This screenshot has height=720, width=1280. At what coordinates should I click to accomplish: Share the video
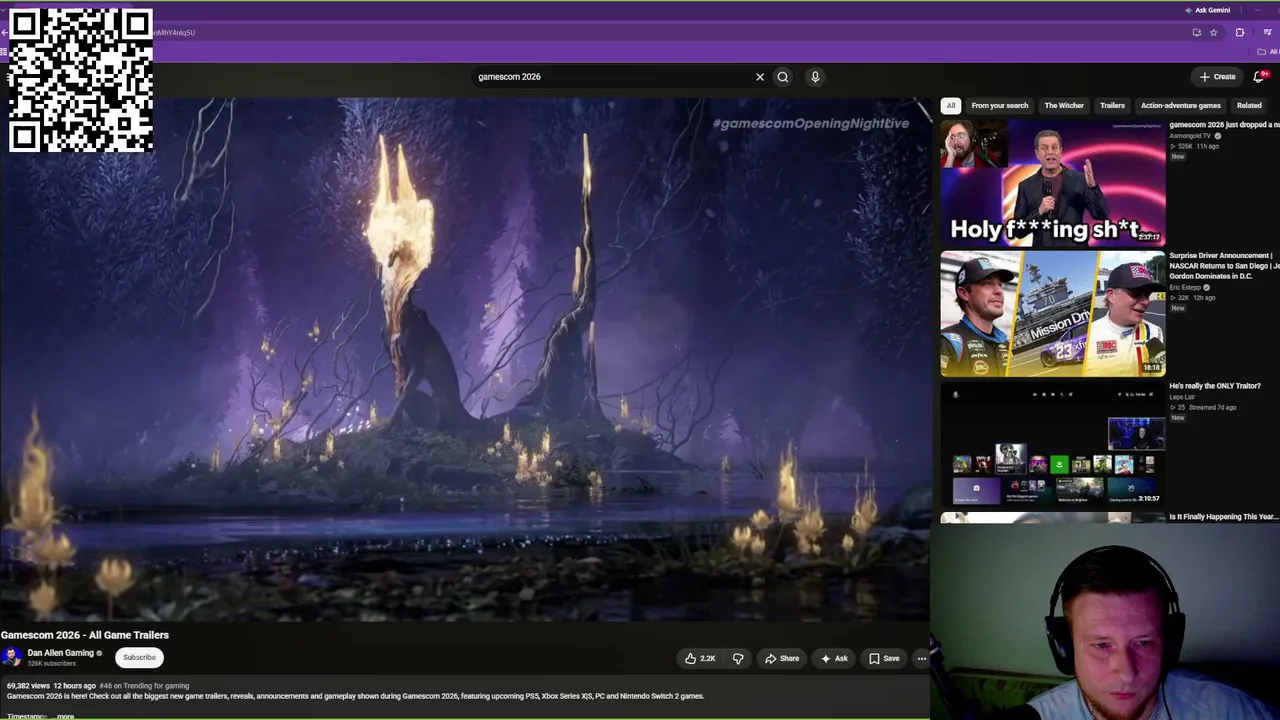tap(782, 658)
